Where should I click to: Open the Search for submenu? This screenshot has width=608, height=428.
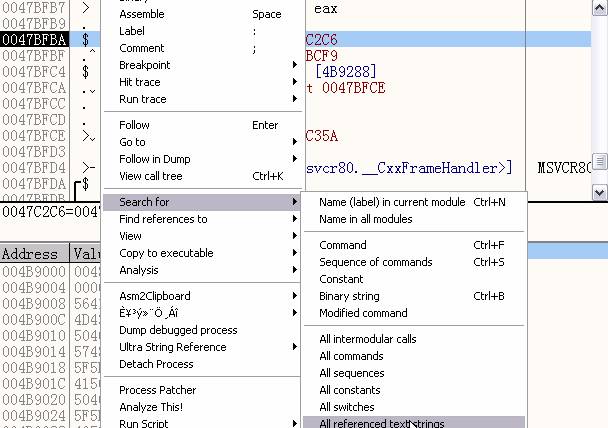202,202
